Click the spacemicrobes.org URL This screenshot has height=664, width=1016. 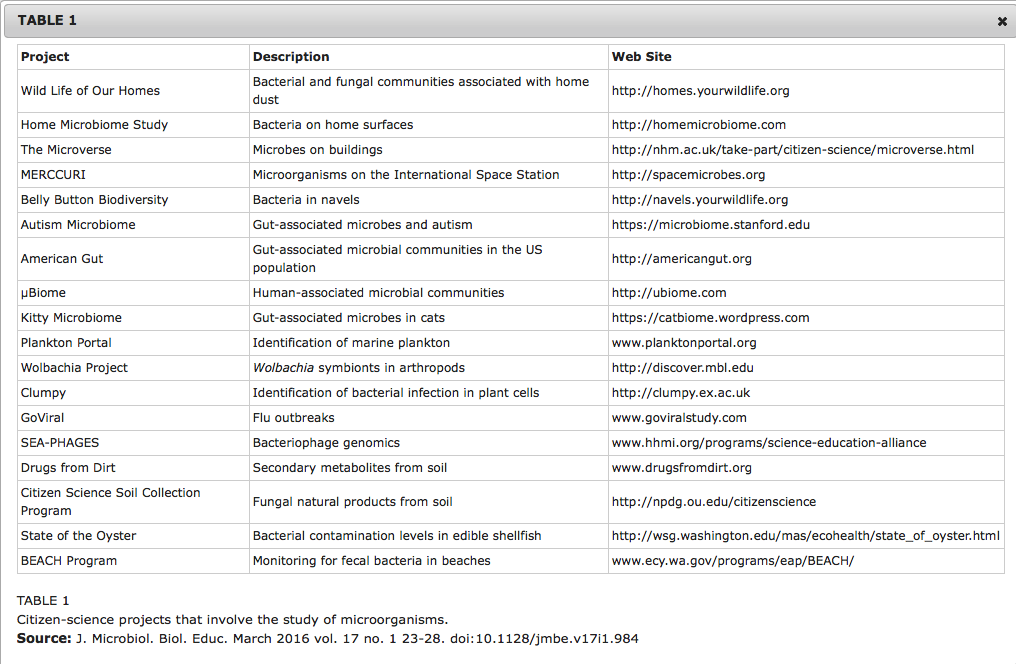coord(688,175)
